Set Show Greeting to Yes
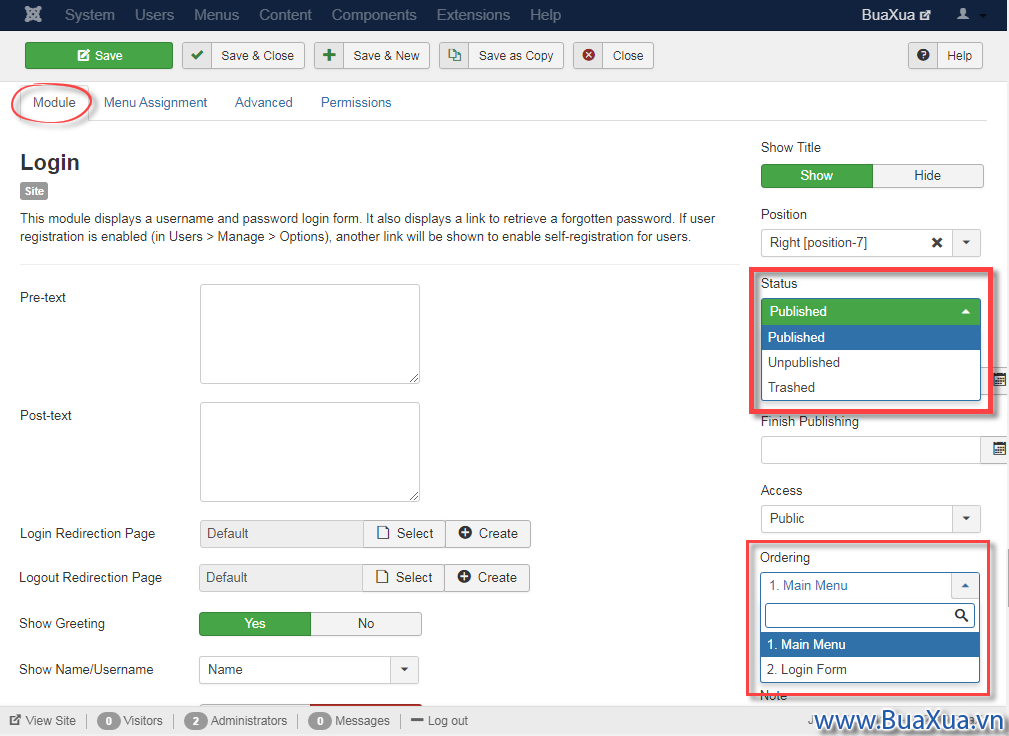The image size is (1009, 736). point(255,623)
